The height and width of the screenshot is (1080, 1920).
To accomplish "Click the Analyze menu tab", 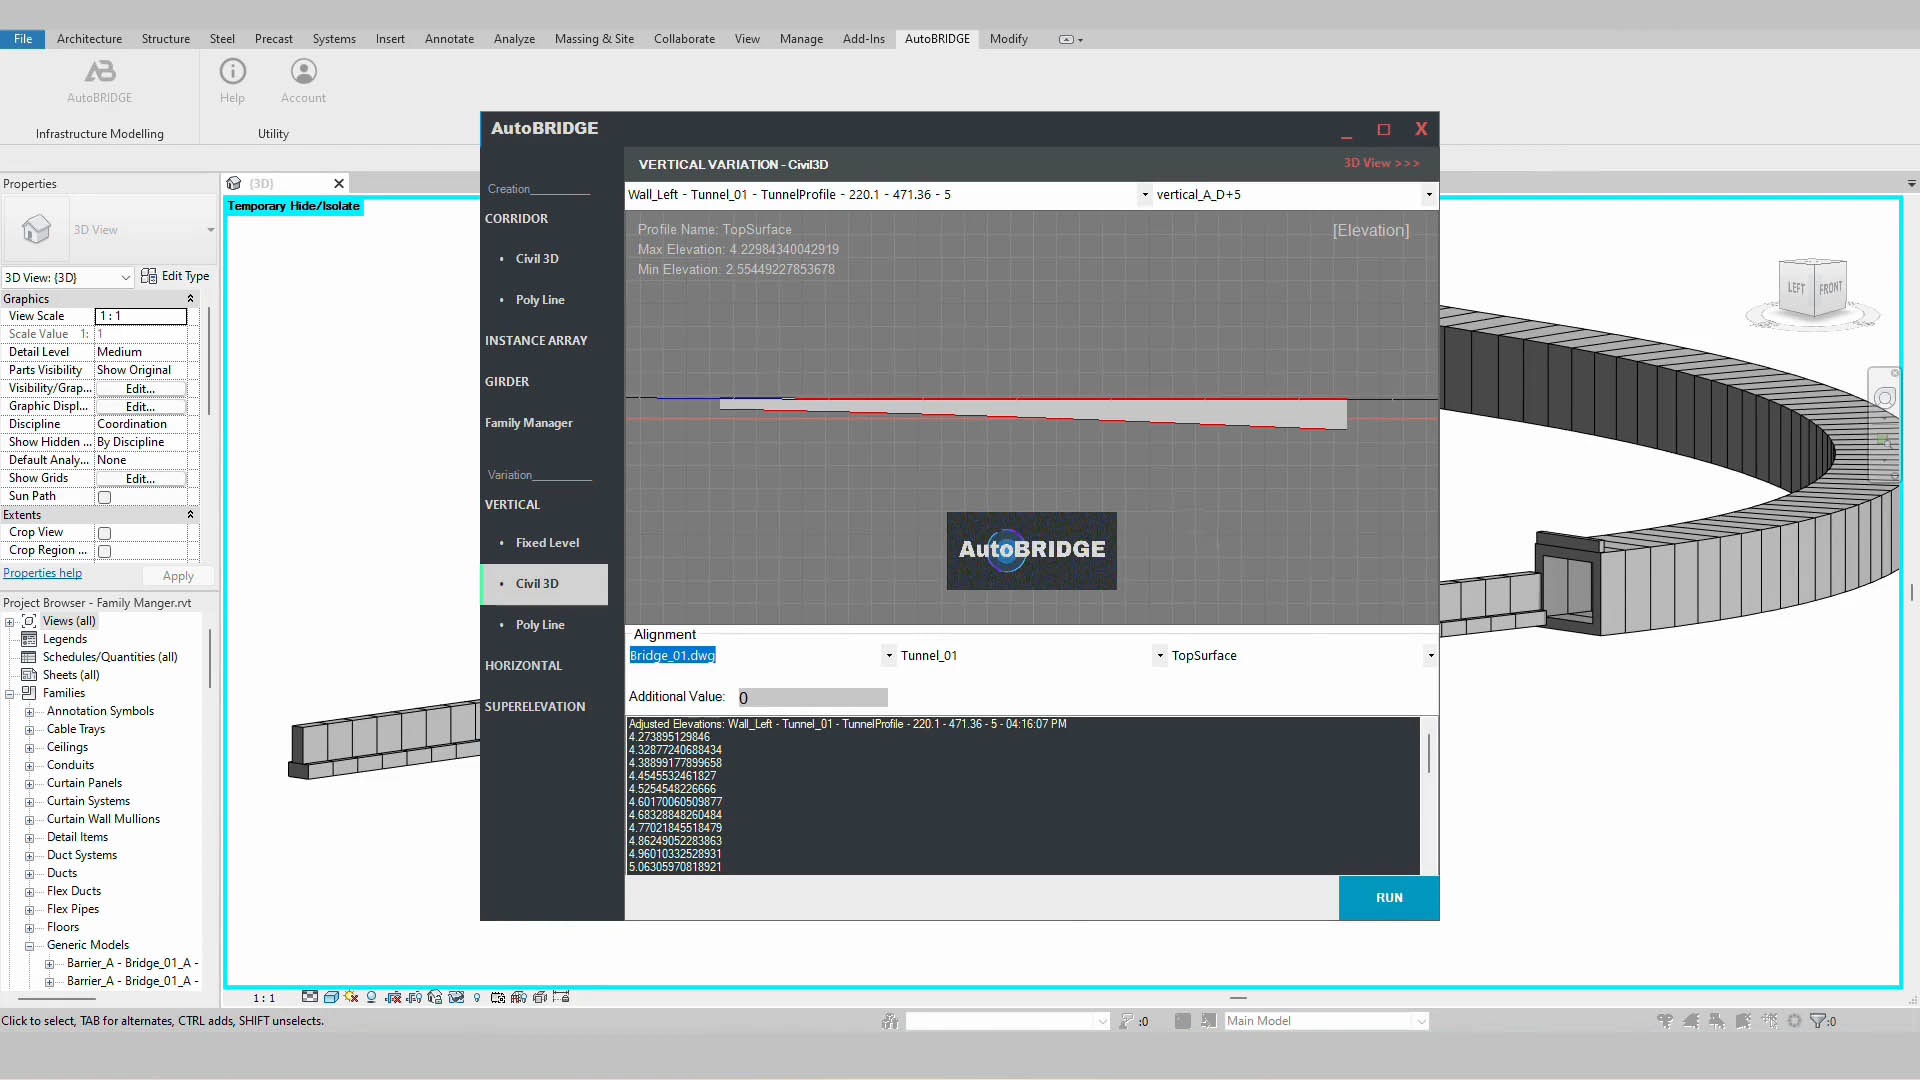I will 514,38.
